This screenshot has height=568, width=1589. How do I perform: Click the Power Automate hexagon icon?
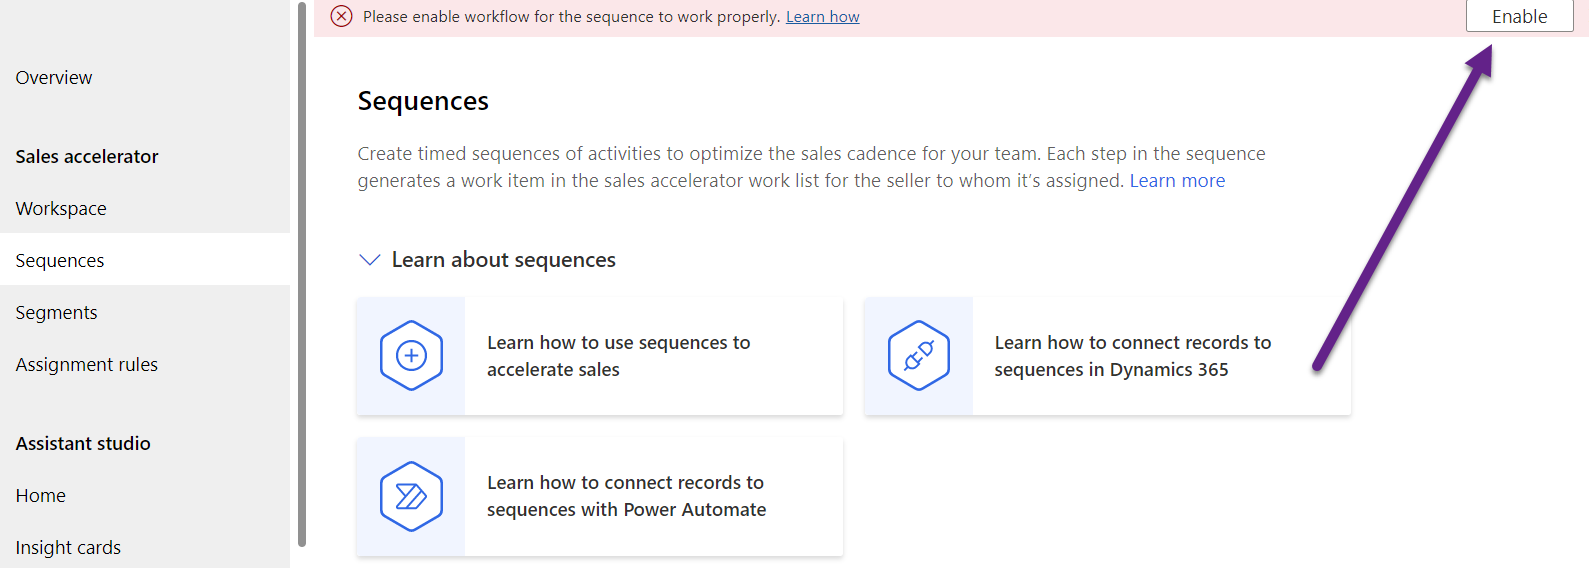click(x=411, y=496)
